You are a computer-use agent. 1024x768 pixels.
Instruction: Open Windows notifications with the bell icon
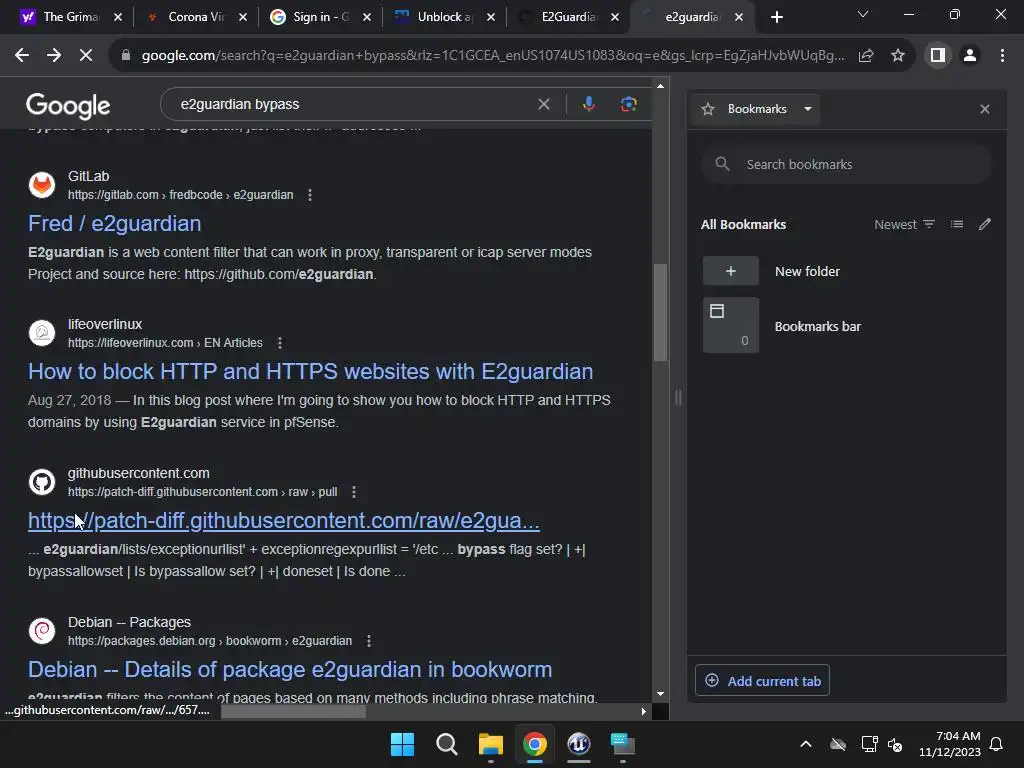click(x=996, y=744)
